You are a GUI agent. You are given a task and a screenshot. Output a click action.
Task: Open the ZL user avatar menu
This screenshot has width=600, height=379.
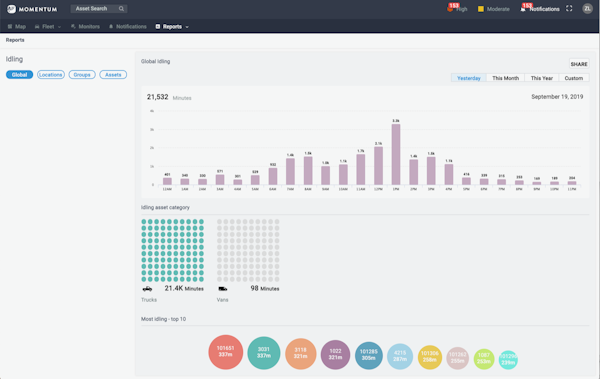click(x=587, y=8)
